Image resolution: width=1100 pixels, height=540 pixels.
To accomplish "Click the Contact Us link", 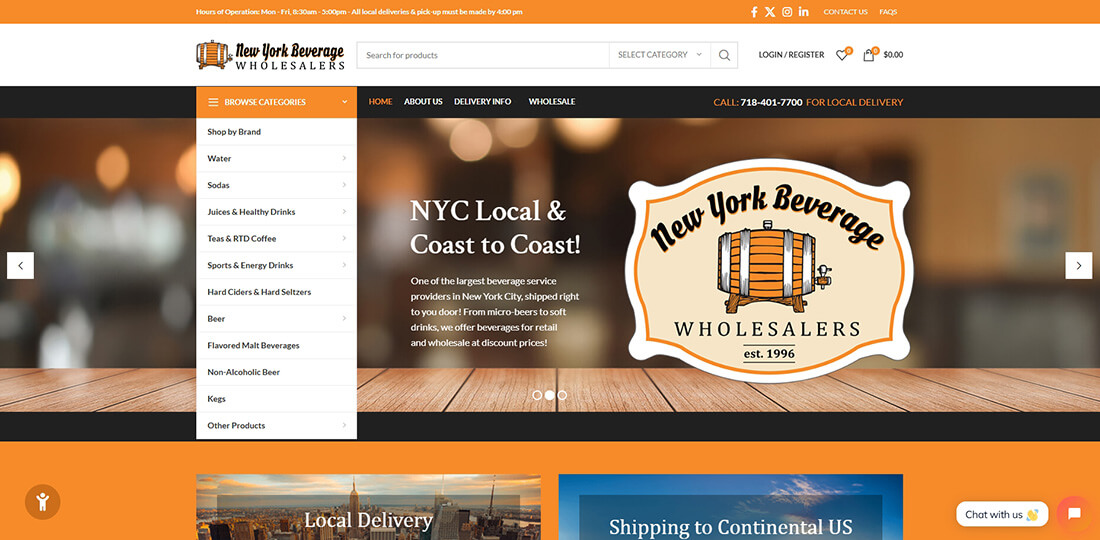I will [845, 12].
